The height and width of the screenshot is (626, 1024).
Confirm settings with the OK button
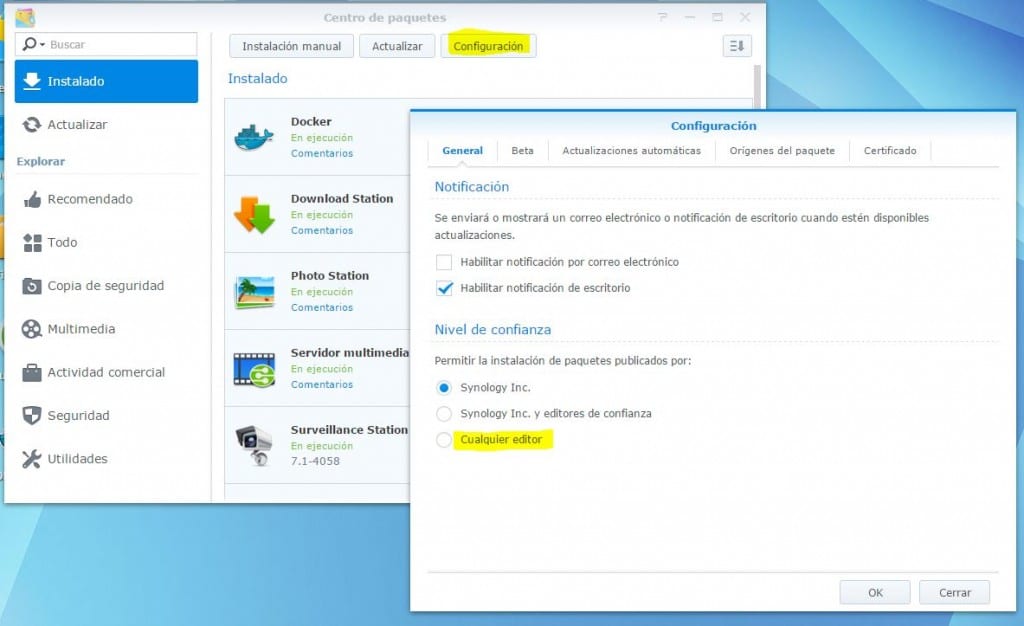pos(874,592)
